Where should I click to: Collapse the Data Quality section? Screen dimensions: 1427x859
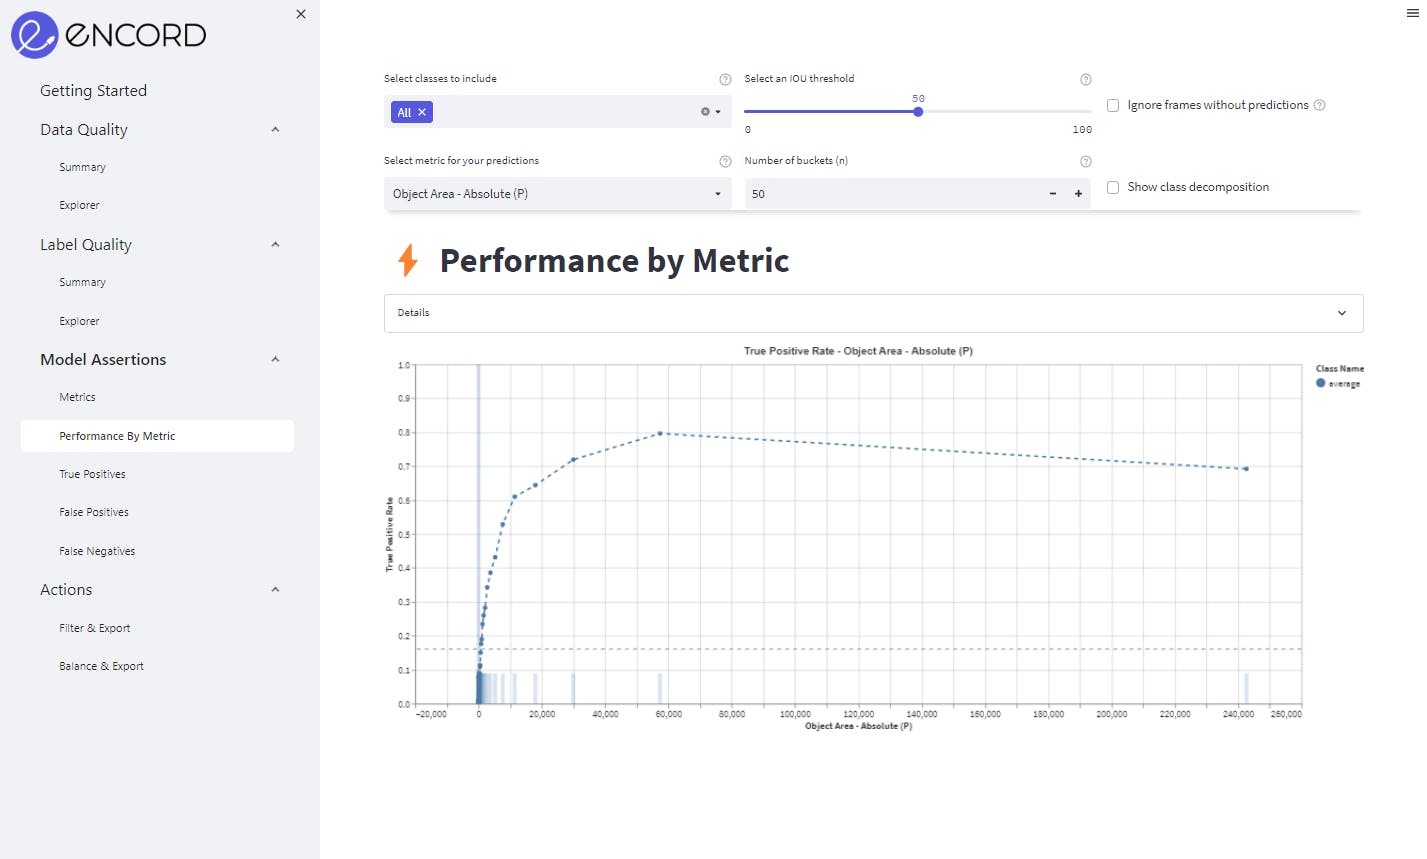click(275, 130)
